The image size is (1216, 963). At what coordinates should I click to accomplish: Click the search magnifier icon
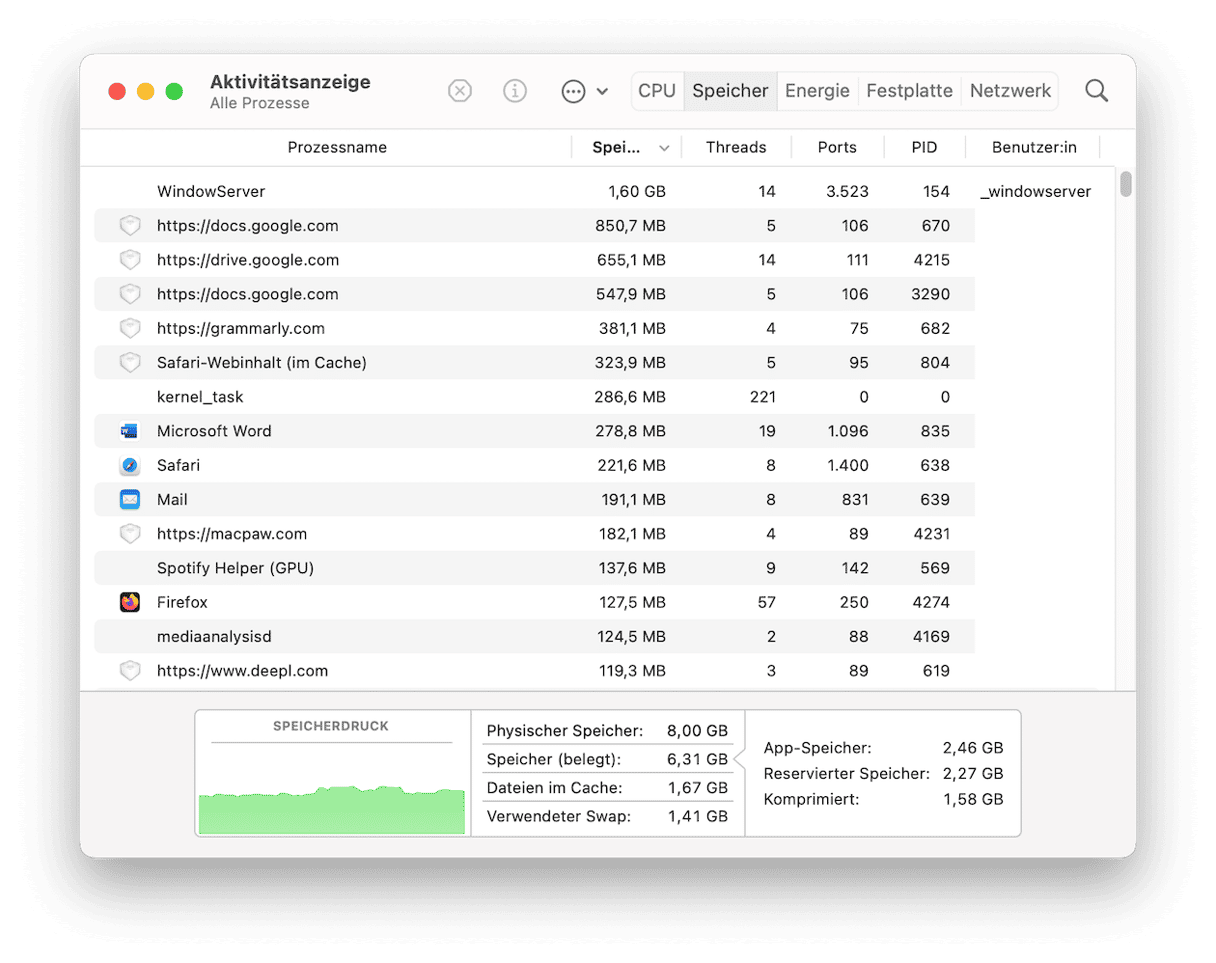[x=1096, y=91]
